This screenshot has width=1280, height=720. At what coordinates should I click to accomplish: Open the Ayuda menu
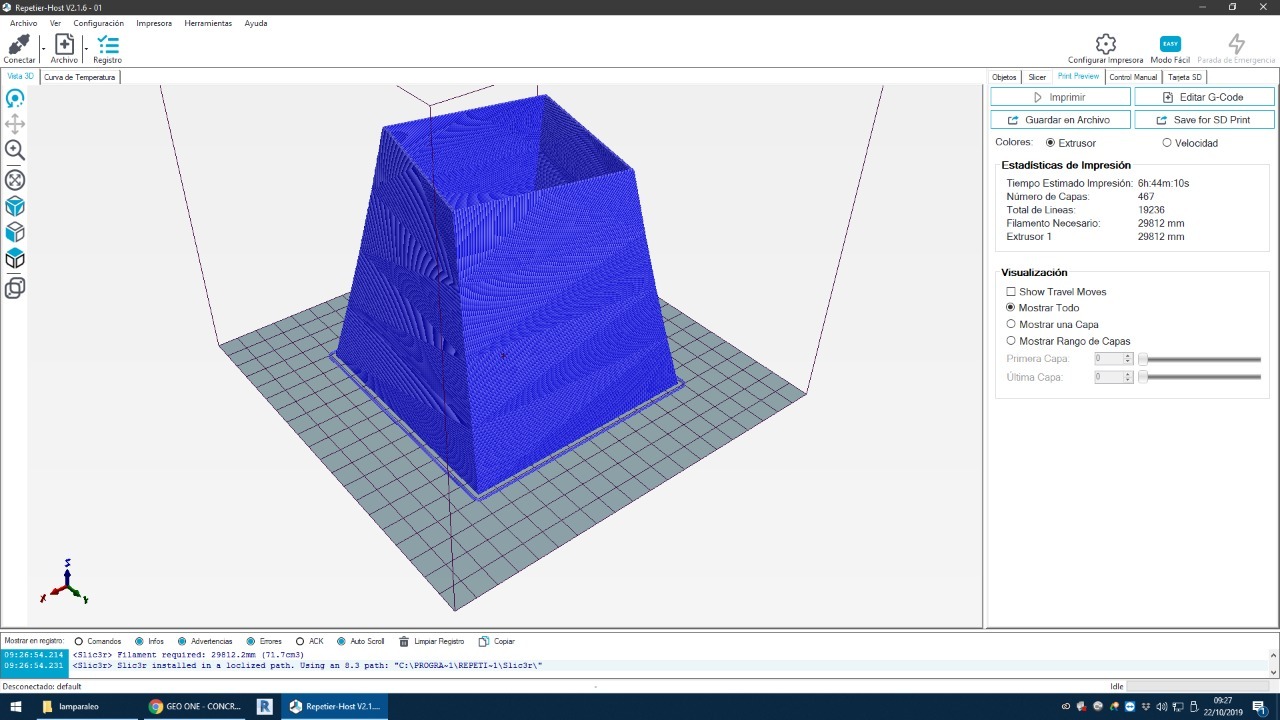coord(256,23)
